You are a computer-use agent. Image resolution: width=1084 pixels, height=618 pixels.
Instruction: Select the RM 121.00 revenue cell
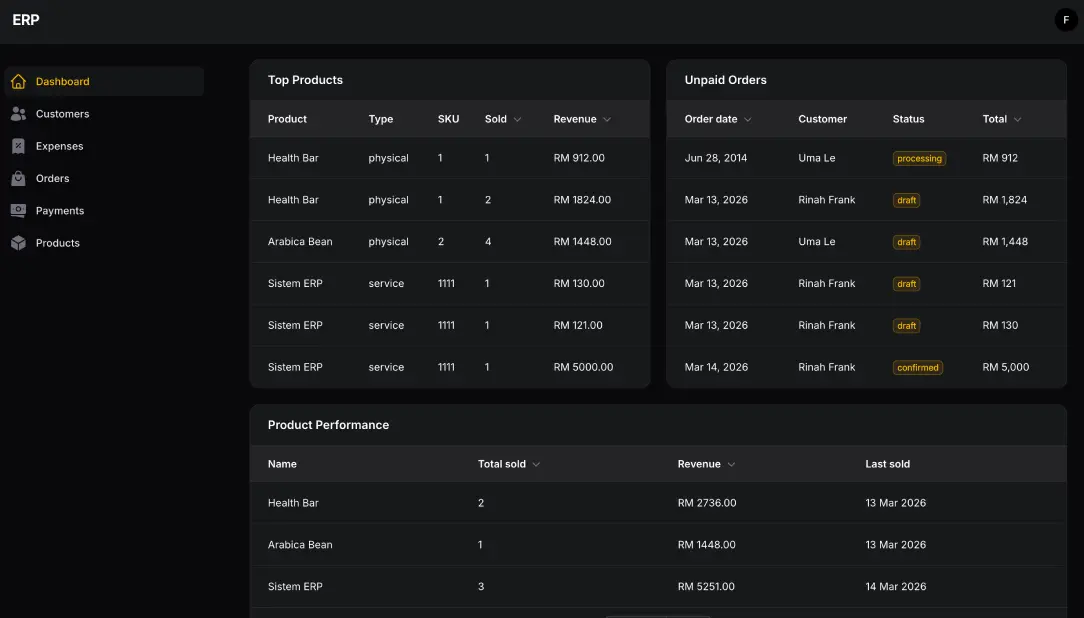tap(578, 325)
